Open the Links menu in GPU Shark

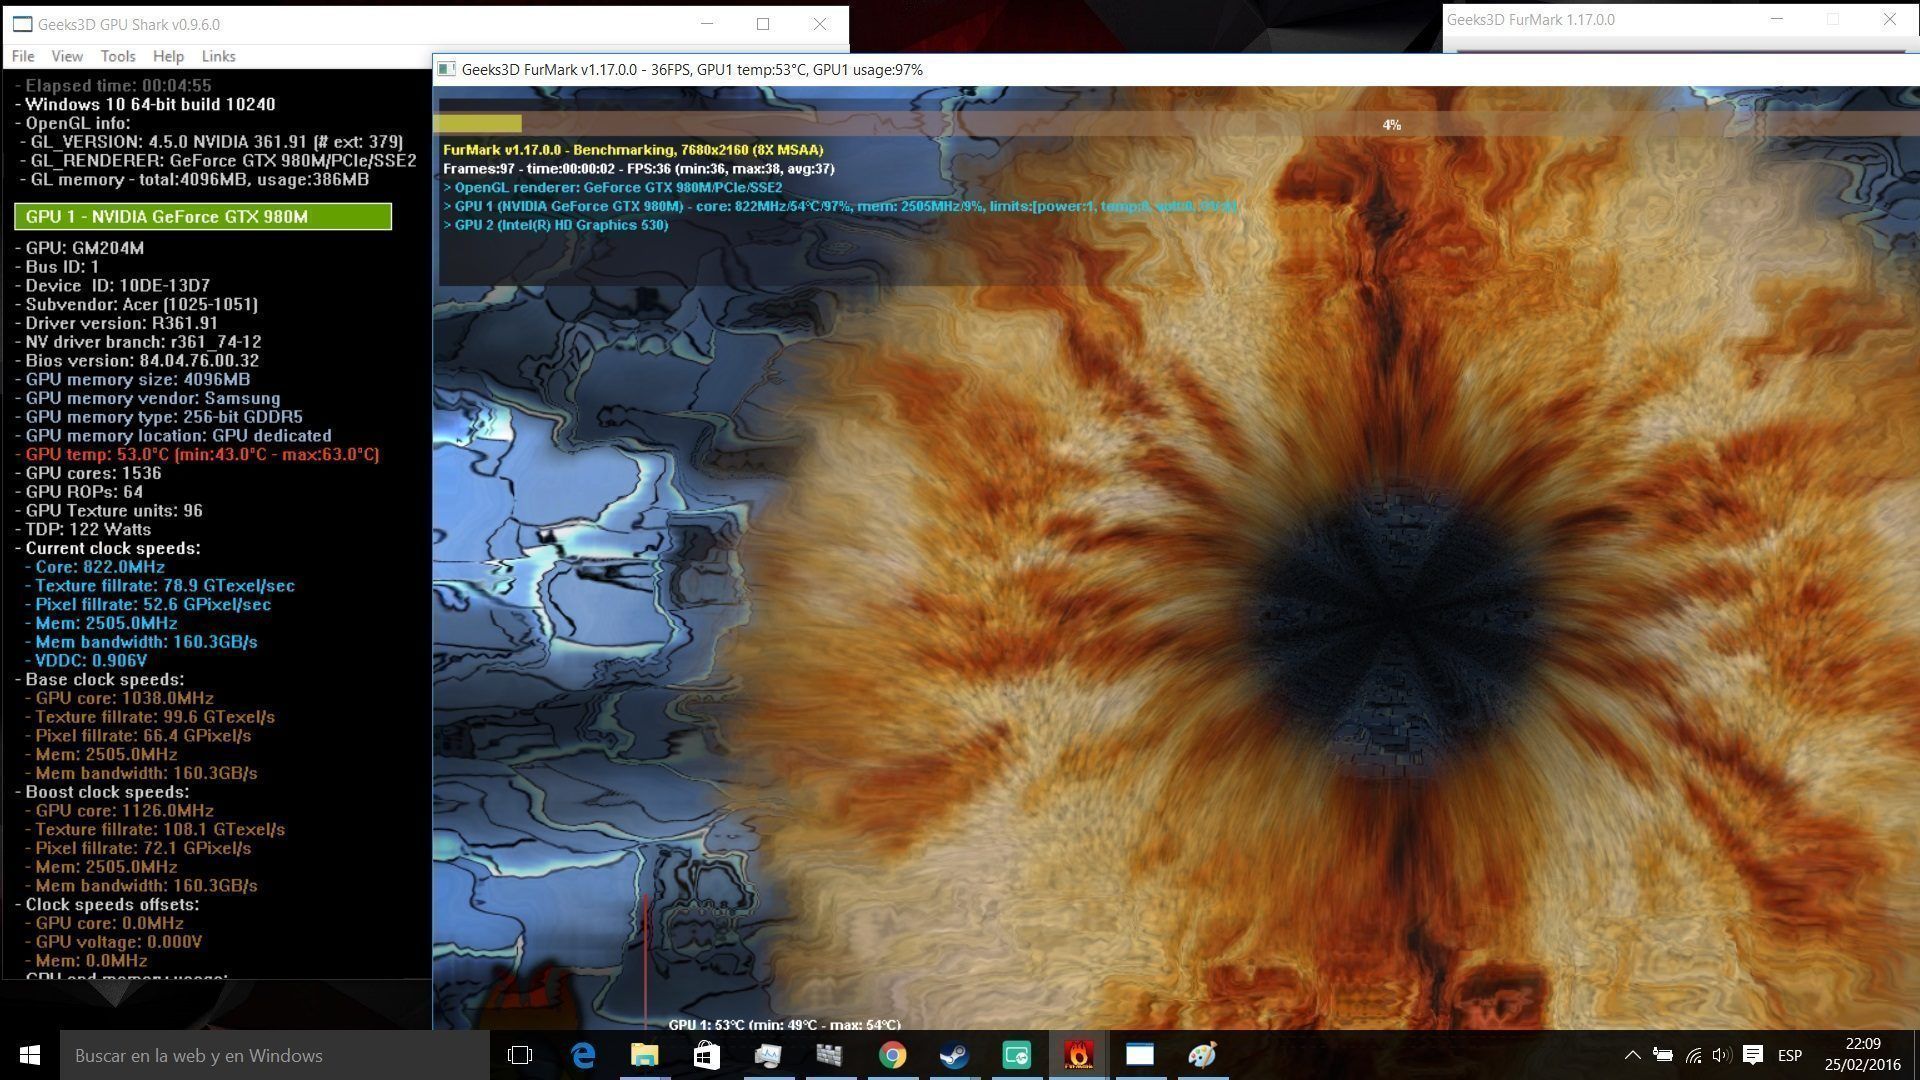[x=218, y=56]
